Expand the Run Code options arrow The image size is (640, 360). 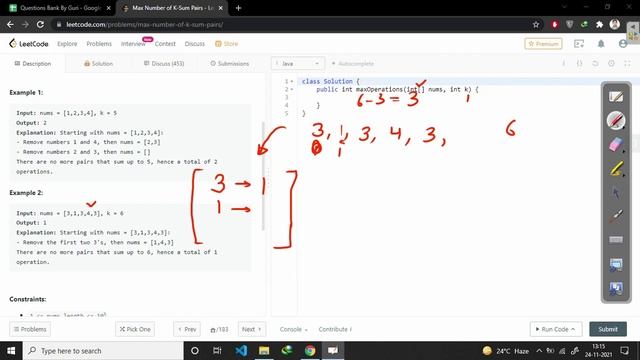click(573, 329)
